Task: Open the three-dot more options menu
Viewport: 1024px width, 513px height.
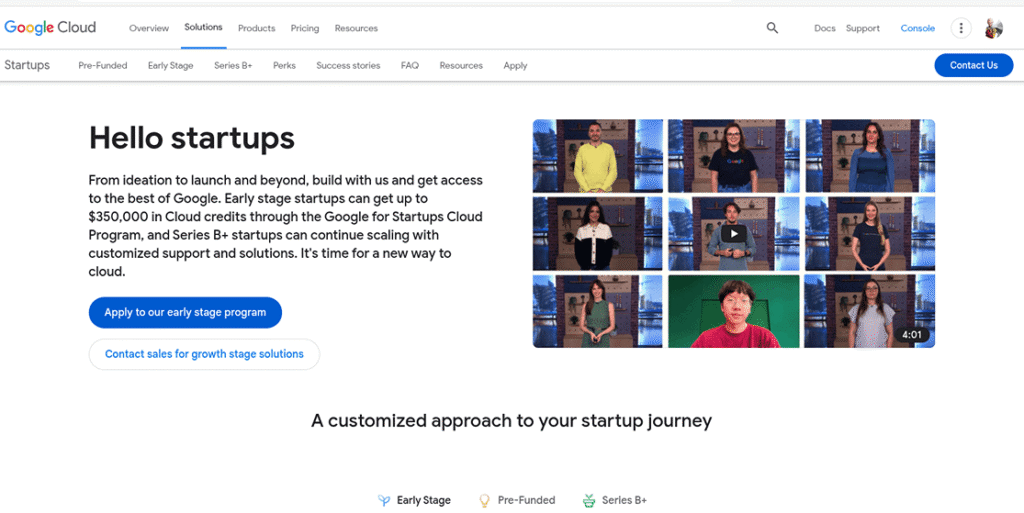Action: click(961, 28)
